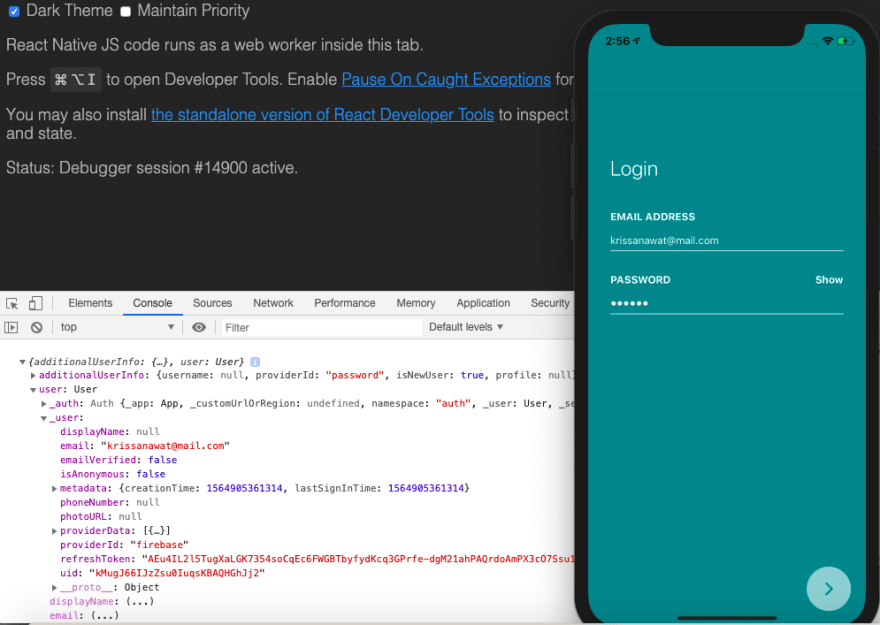The image size is (880, 625).
Task: Click the displayName: (...) getter
Action: coord(102,601)
